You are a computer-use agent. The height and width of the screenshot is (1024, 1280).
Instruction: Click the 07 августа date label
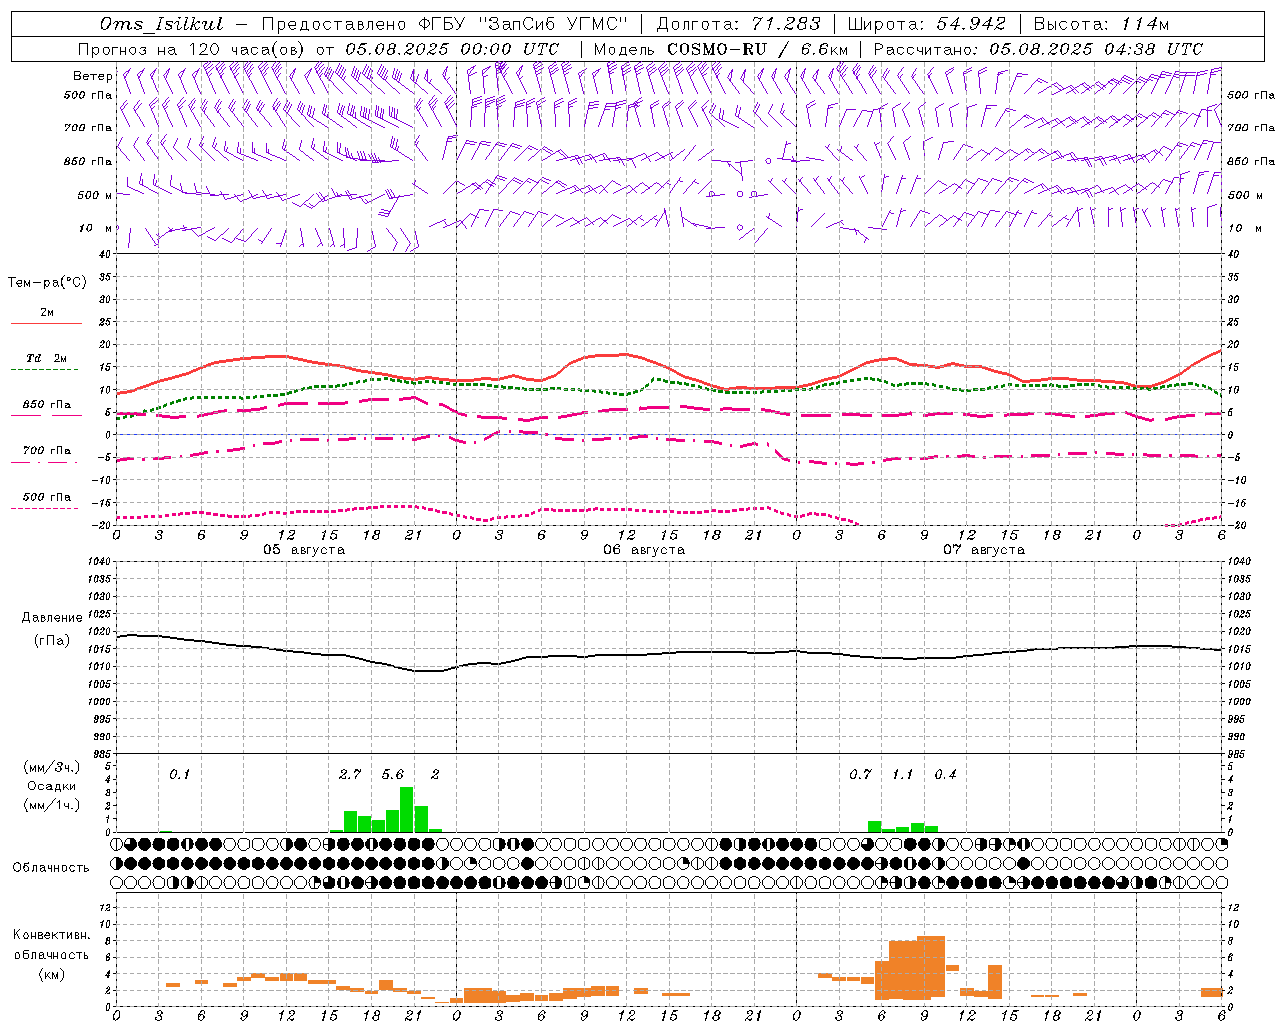click(984, 550)
